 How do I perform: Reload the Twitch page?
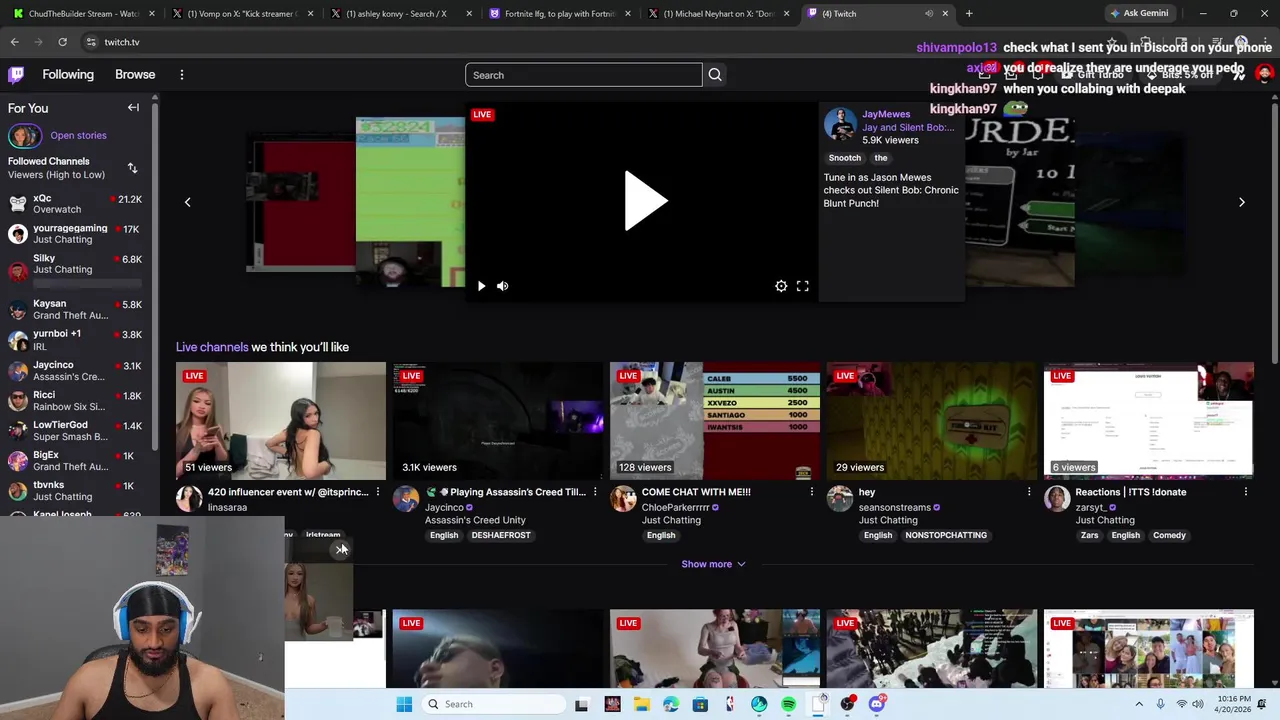62,42
